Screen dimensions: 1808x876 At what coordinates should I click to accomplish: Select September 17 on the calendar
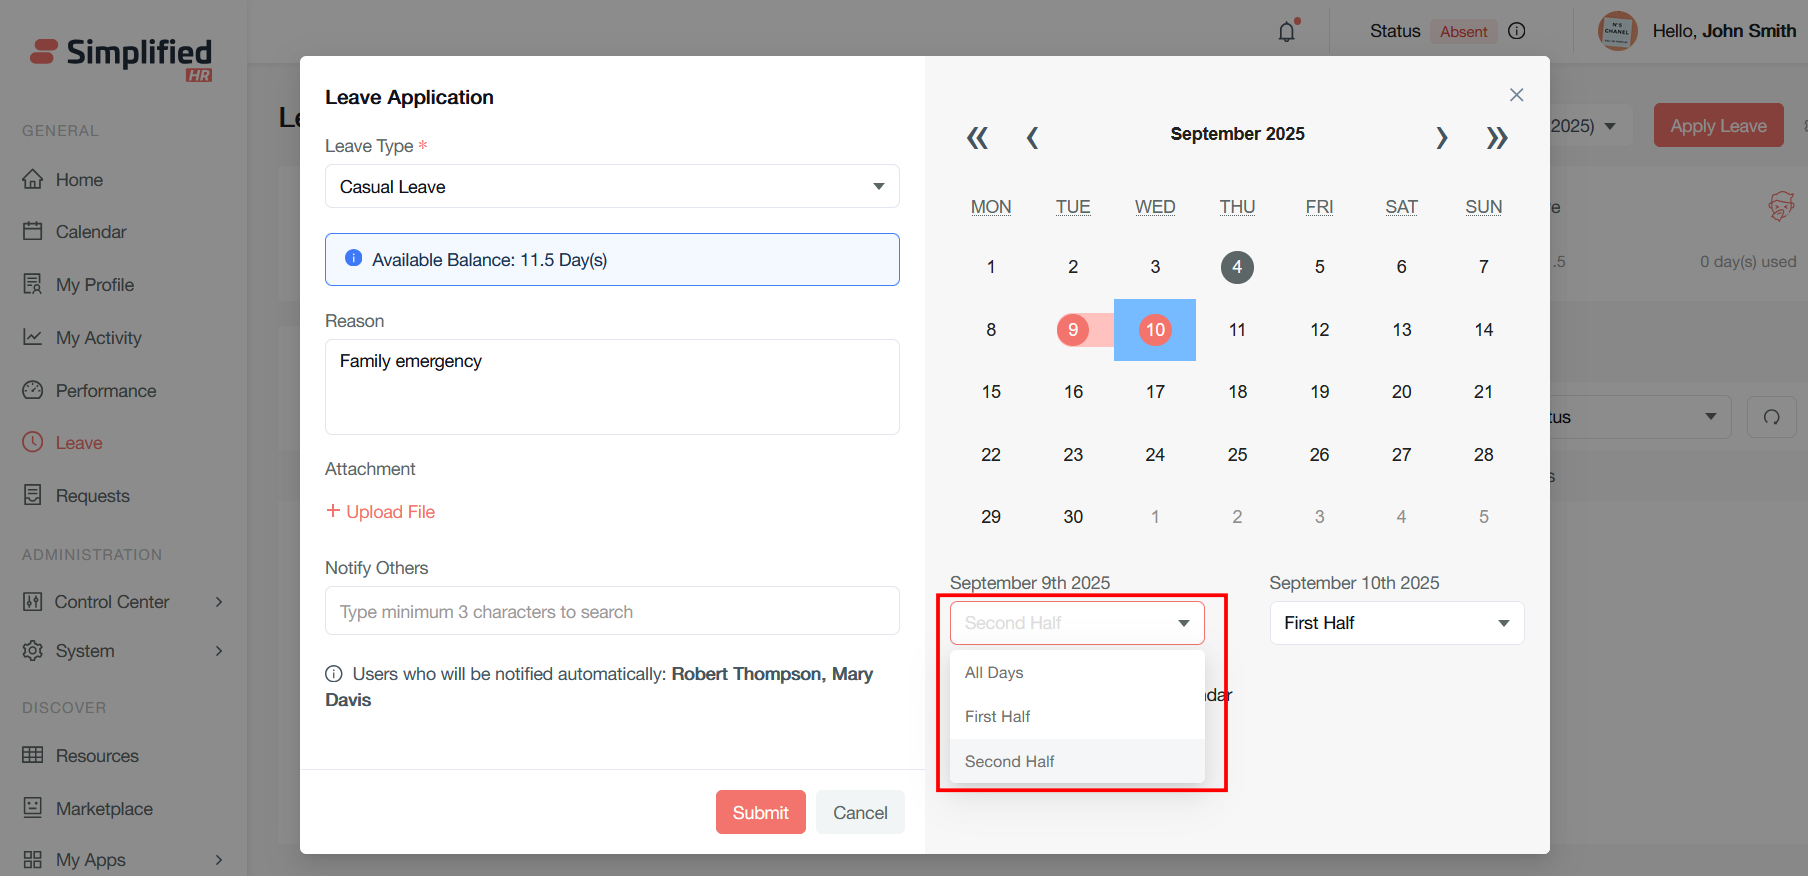[1155, 392]
